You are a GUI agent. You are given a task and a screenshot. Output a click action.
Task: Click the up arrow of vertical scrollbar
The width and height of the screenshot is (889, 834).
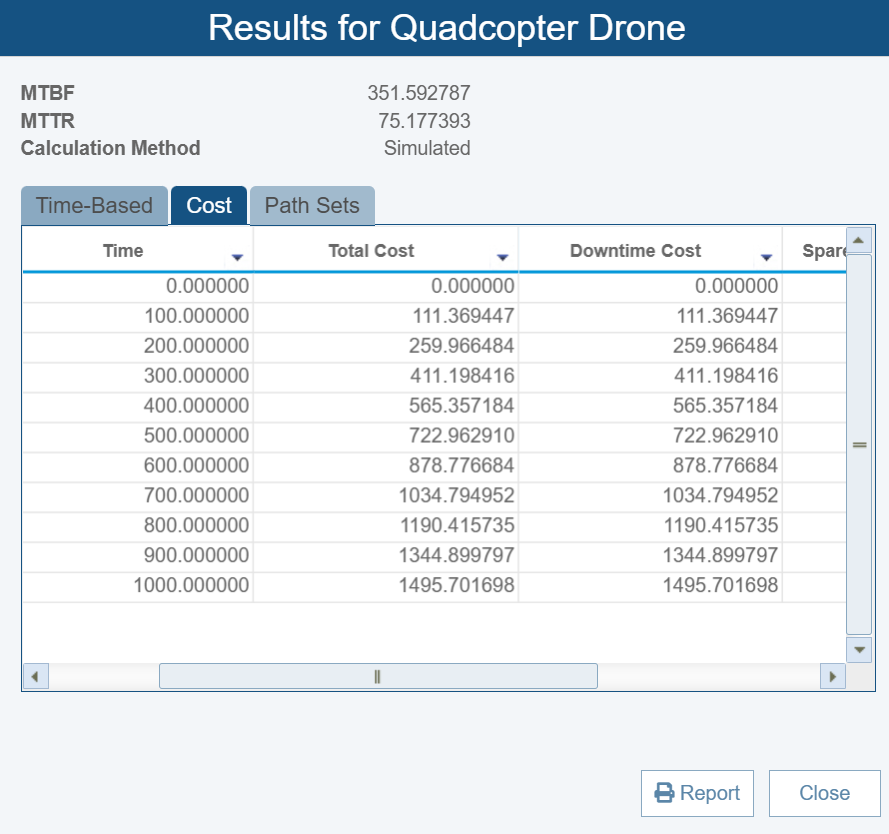[x=859, y=239]
